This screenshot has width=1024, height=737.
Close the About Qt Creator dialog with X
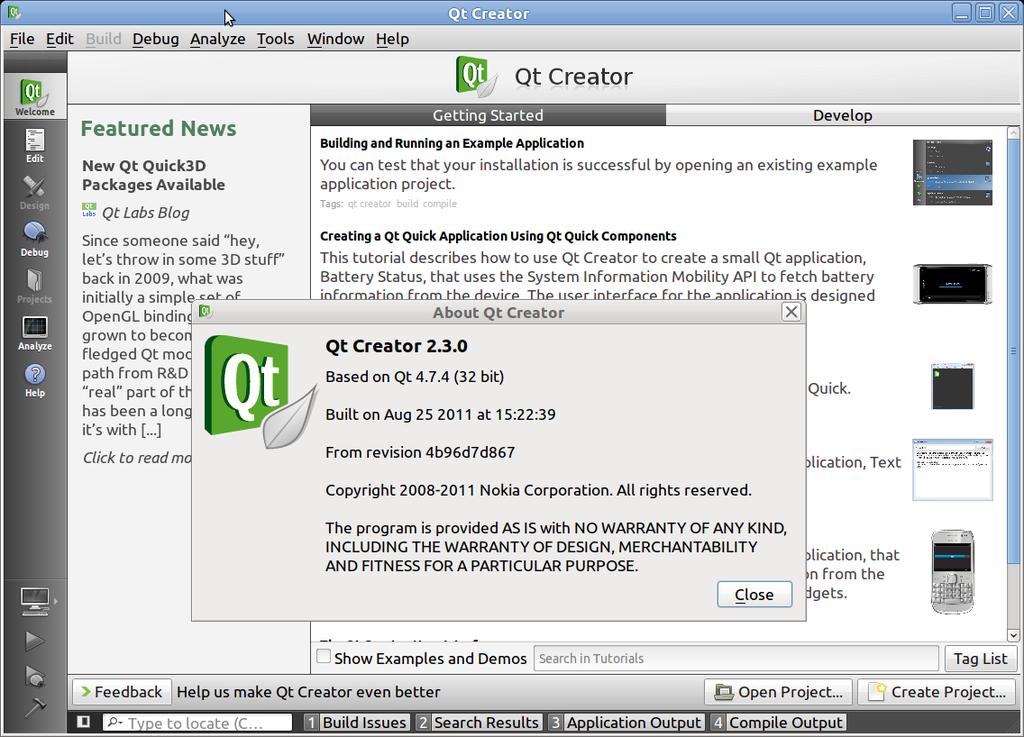click(791, 312)
